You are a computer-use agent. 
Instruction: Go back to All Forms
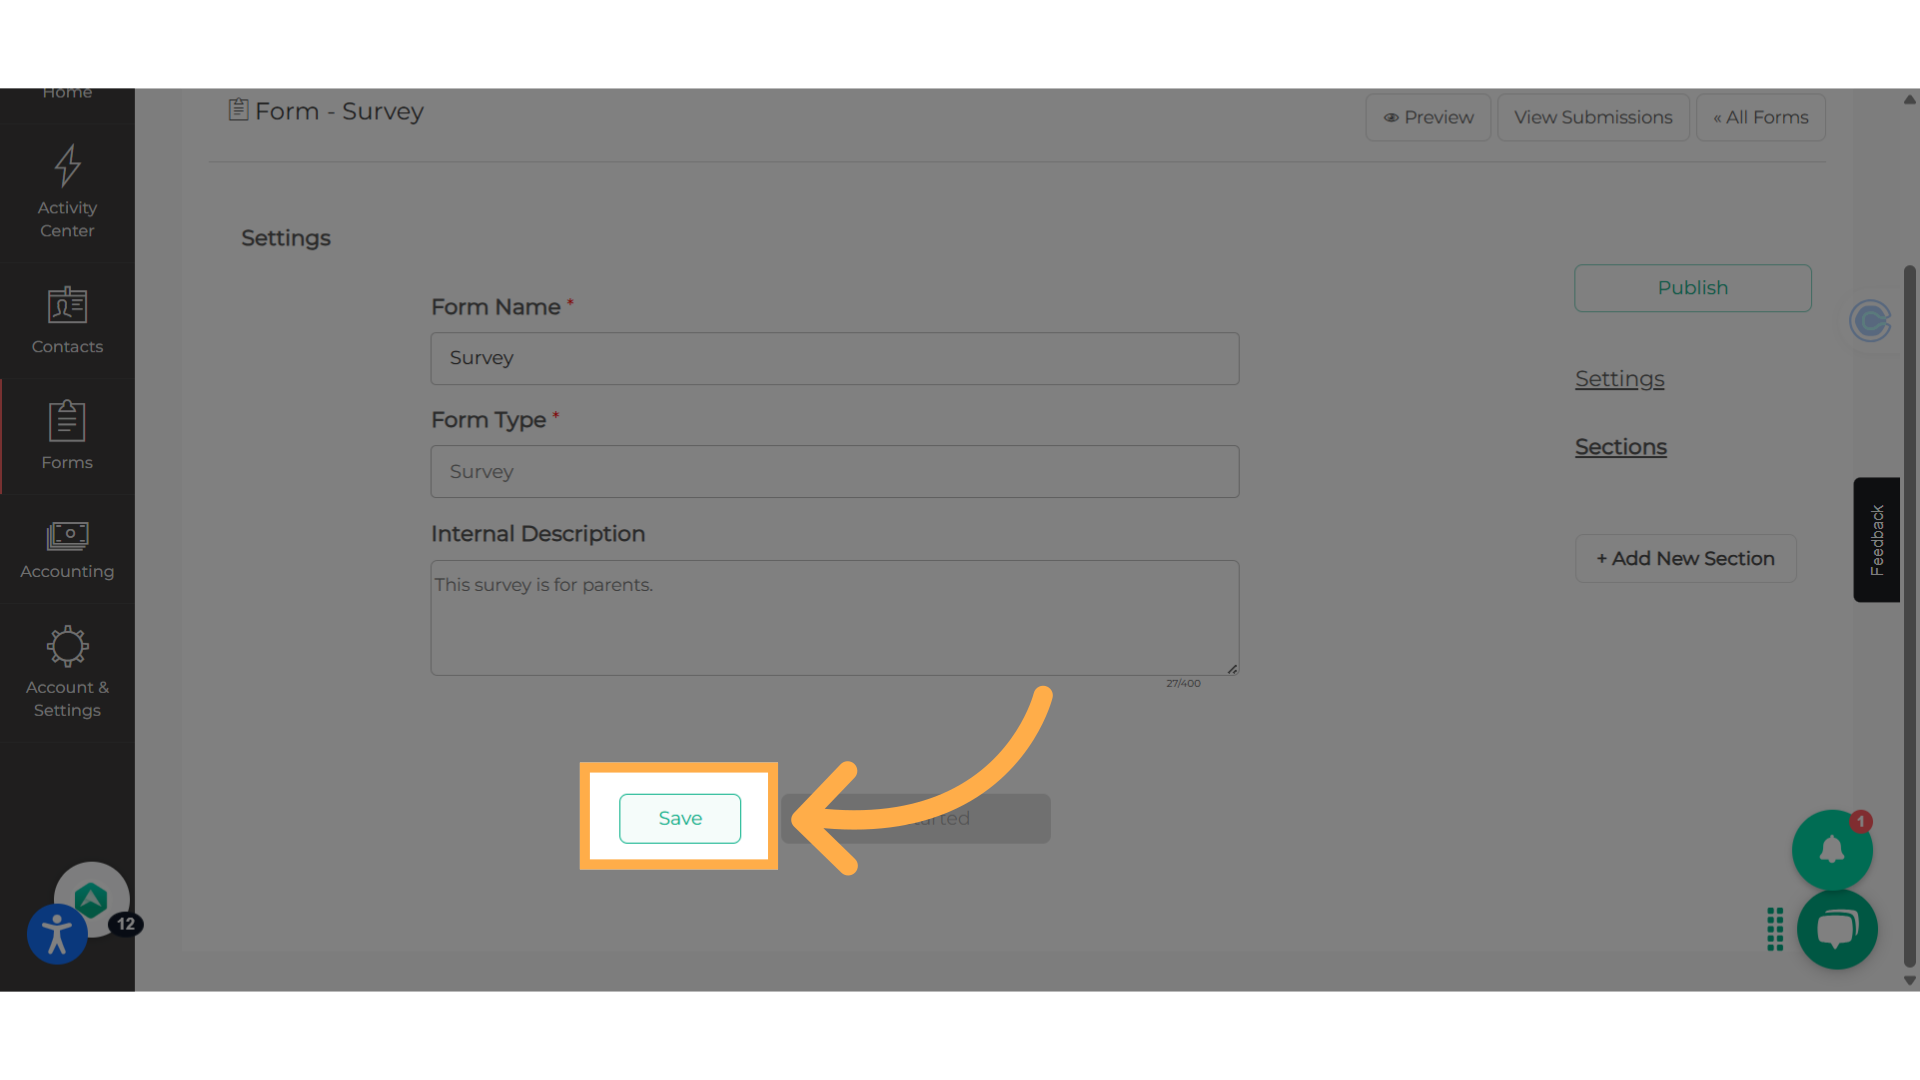click(1761, 117)
